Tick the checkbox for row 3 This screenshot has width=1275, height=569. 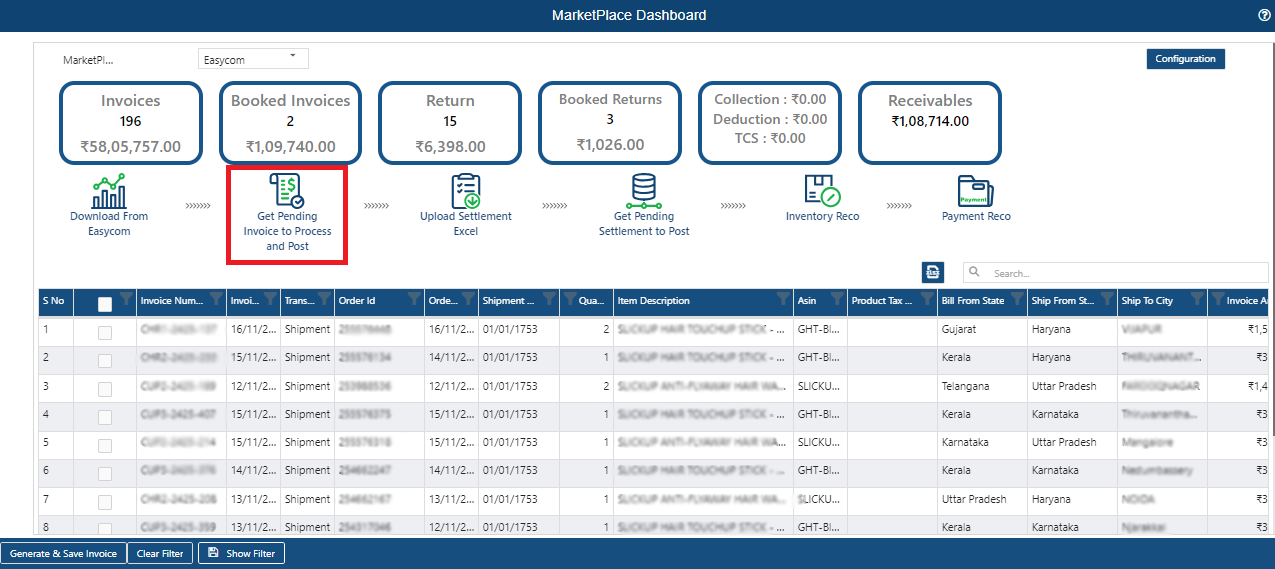105,390
